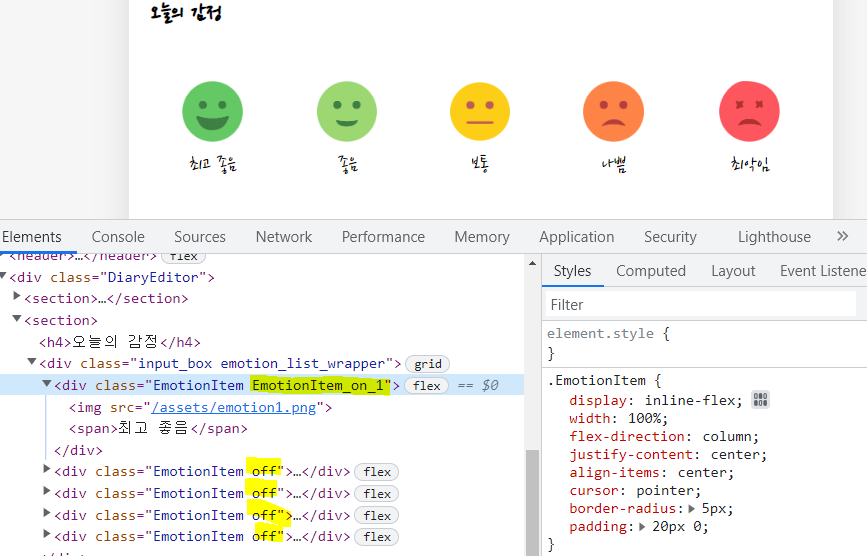The height and width of the screenshot is (556, 867).
Task: Open the Elements tab
Action: [32, 237]
